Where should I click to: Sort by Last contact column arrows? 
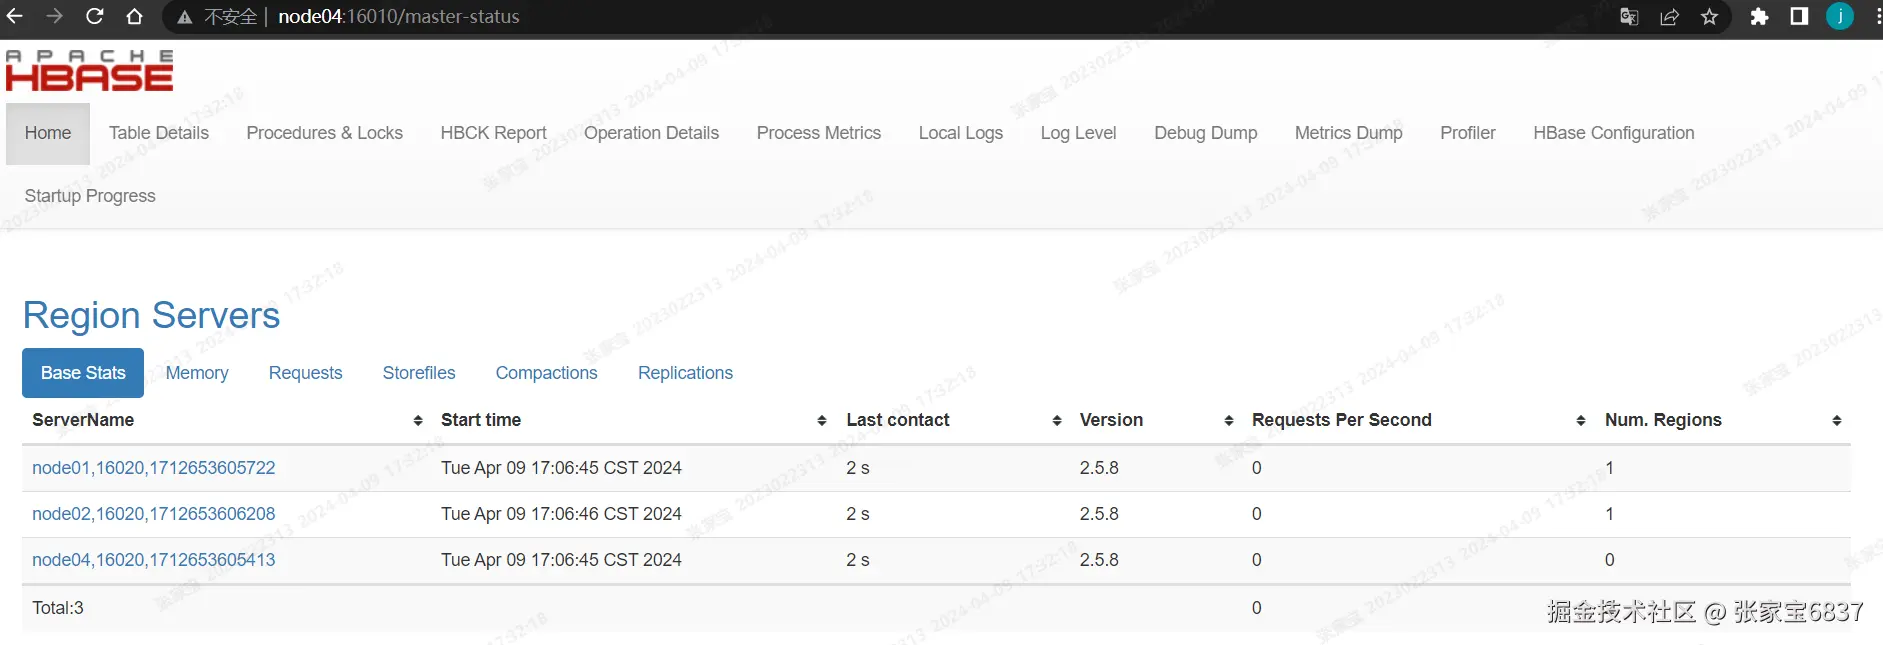1057,421
